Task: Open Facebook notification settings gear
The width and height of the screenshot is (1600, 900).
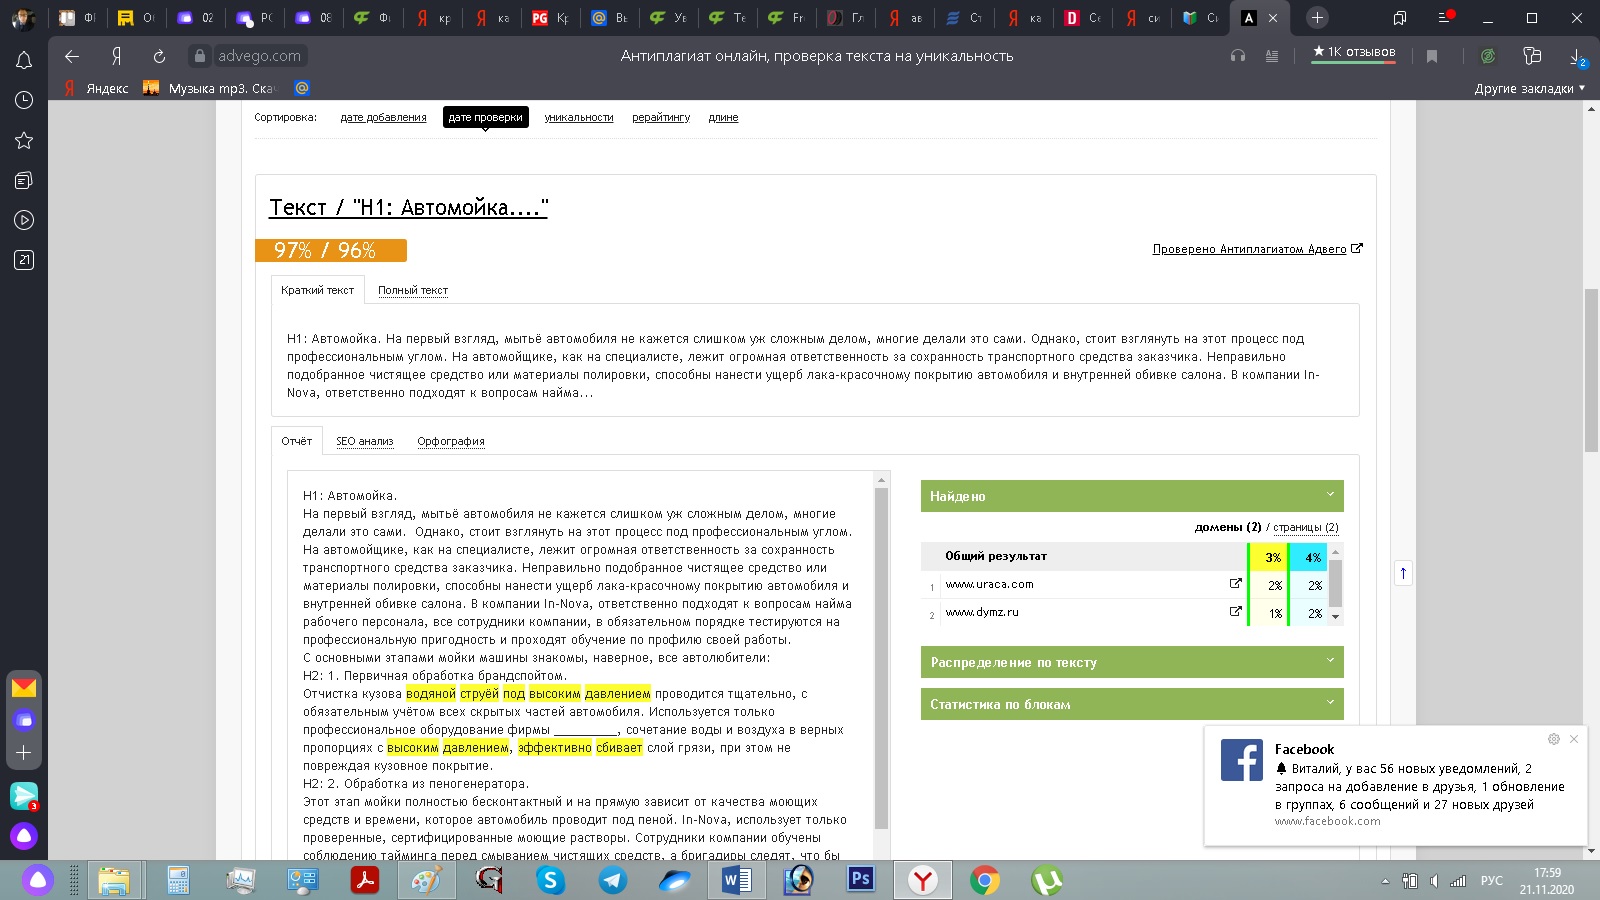Action: tap(1553, 739)
